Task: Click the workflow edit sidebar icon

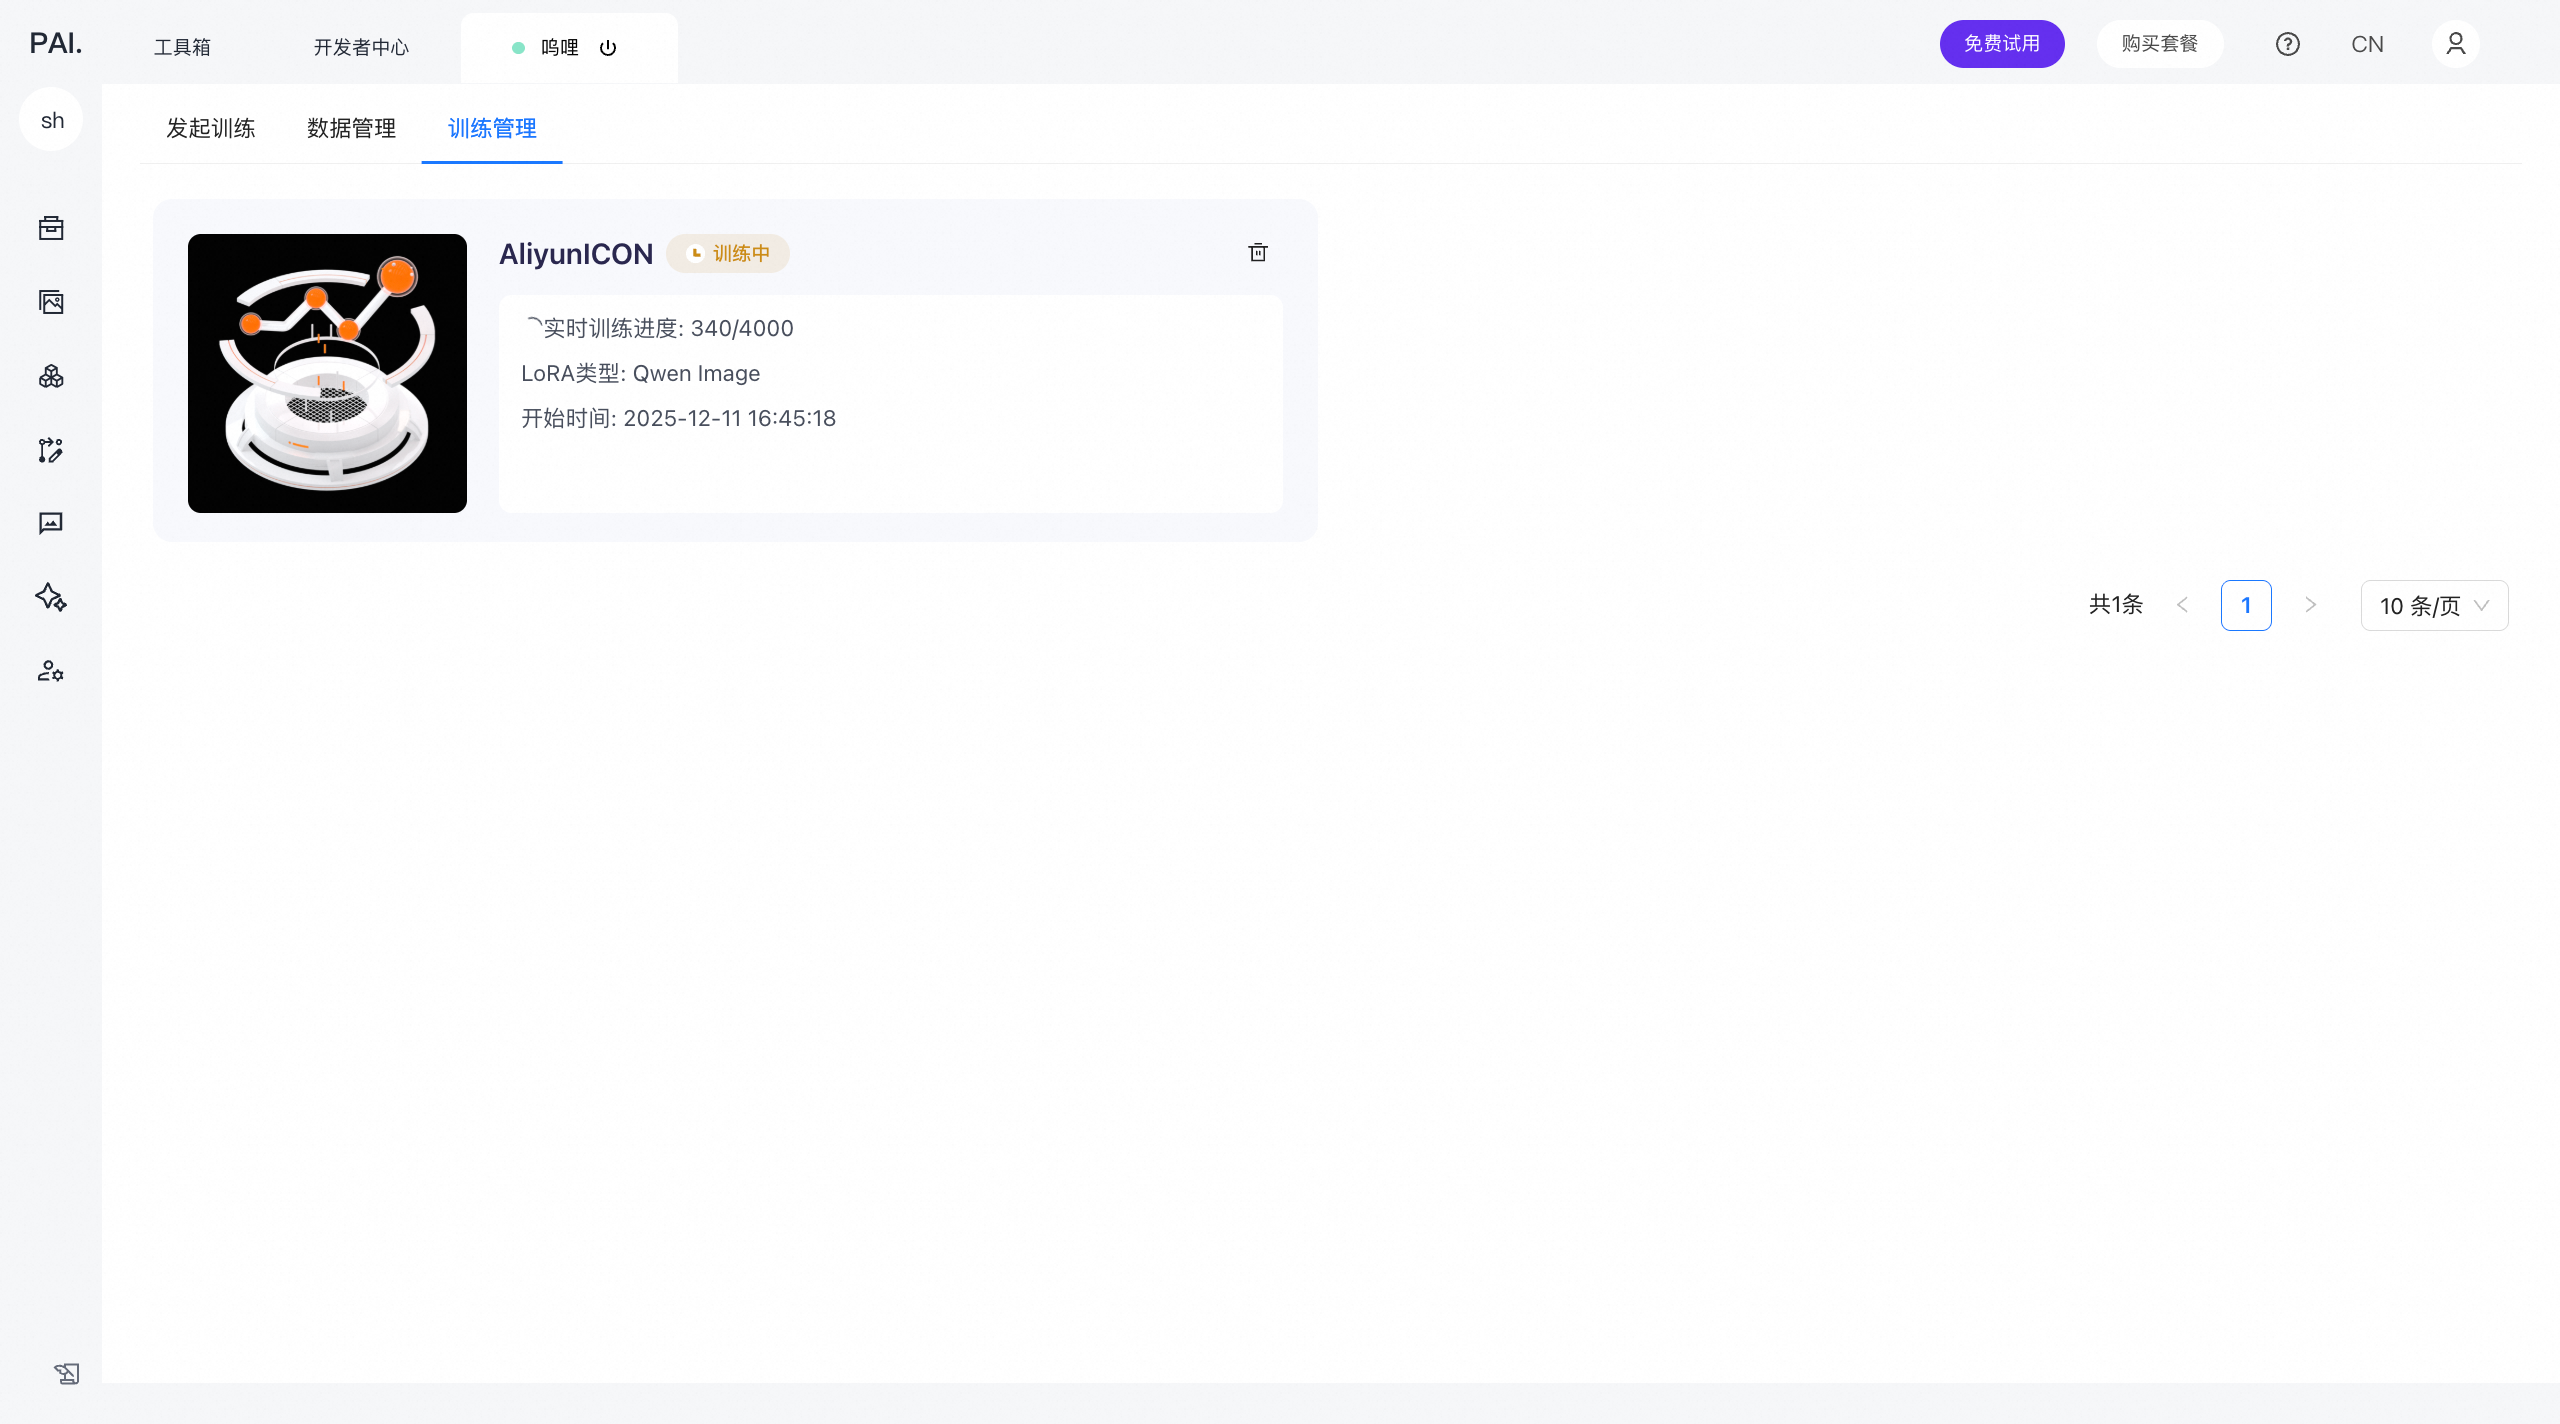Action: coord(51,450)
